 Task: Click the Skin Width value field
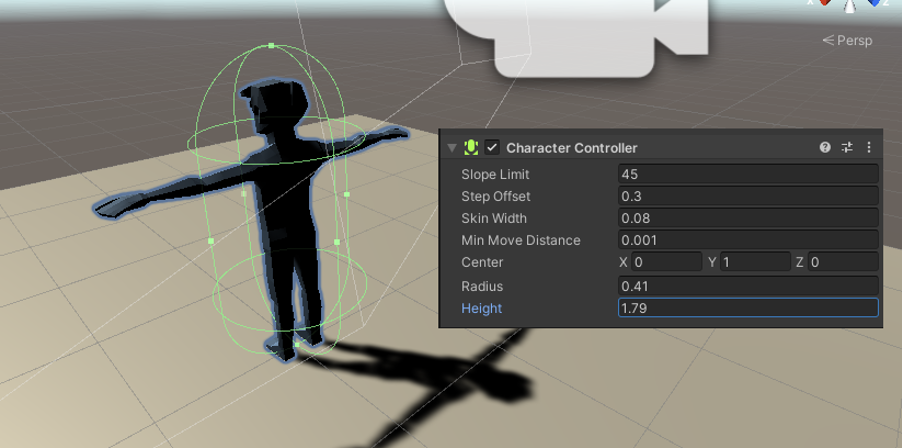748,218
